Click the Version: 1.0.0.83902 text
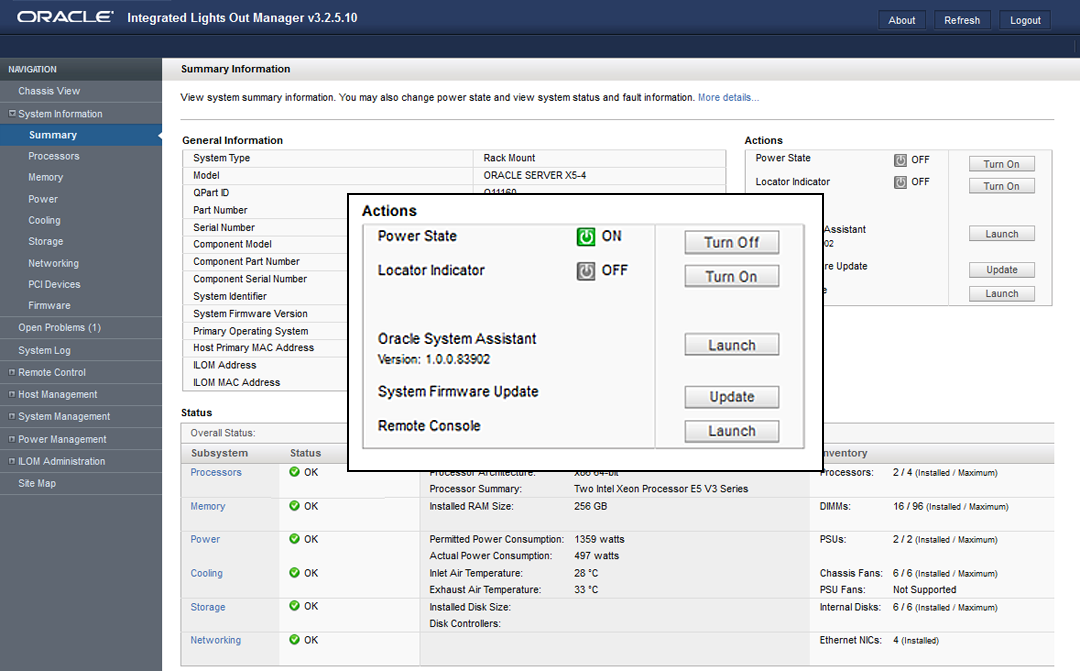This screenshot has width=1080, height=671. pyautogui.click(x=433, y=359)
